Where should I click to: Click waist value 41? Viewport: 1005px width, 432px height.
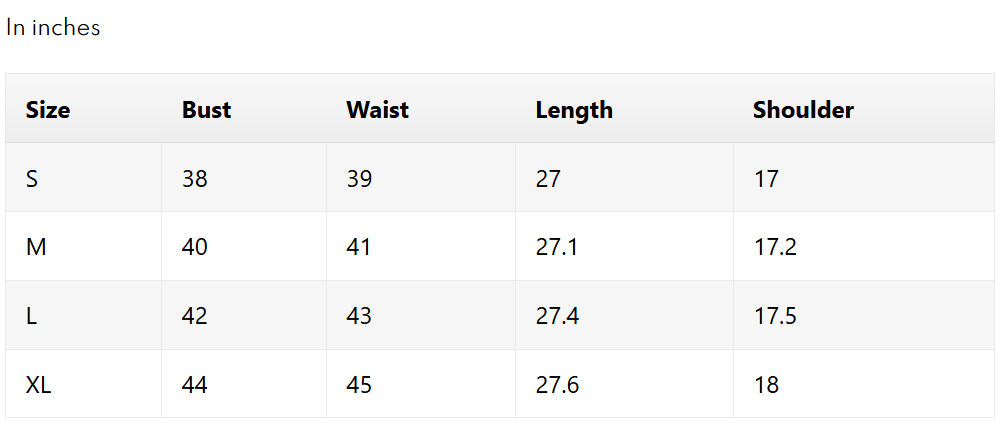359,247
